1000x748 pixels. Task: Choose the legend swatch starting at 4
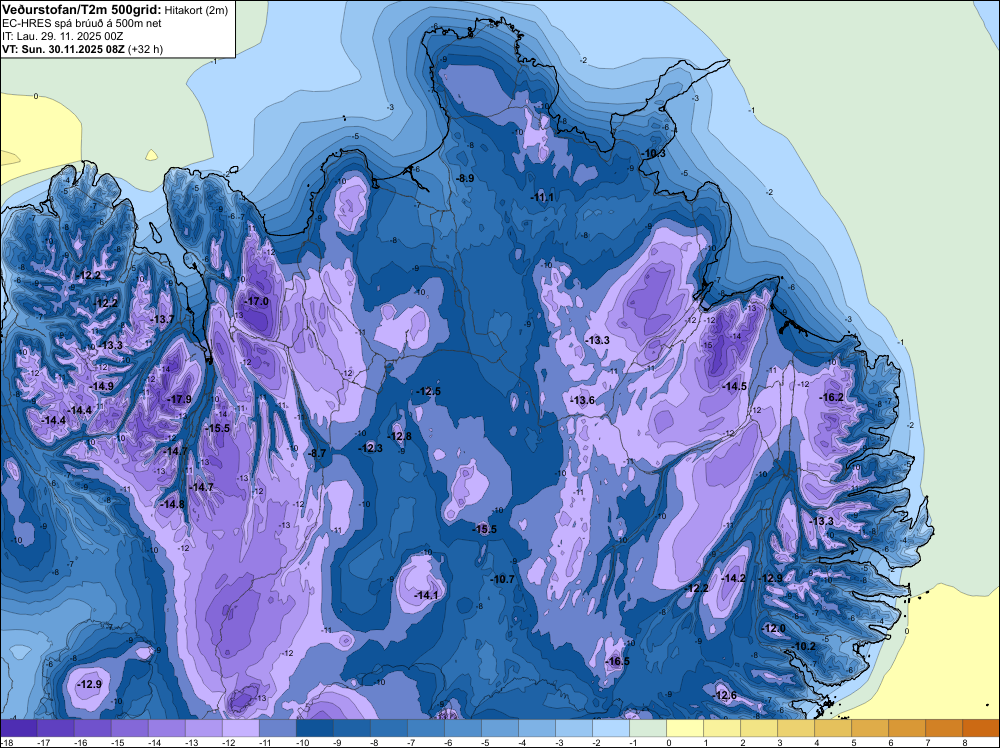[833, 728]
